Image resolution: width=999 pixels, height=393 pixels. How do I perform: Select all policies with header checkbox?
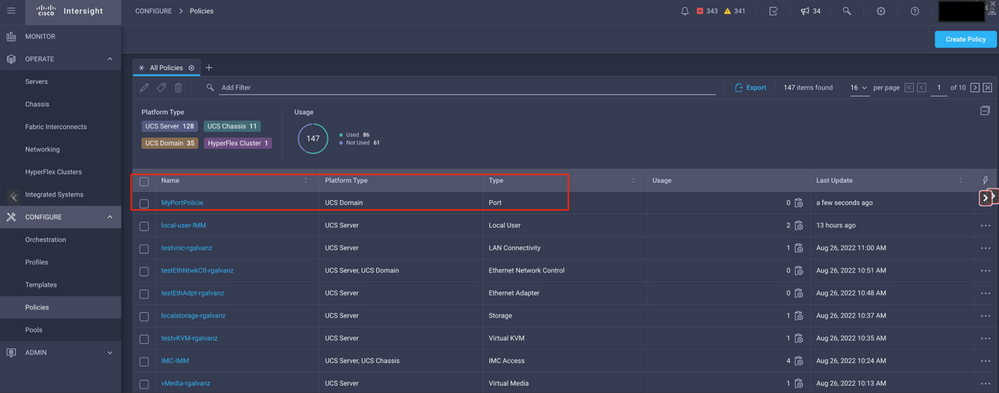[144, 181]
